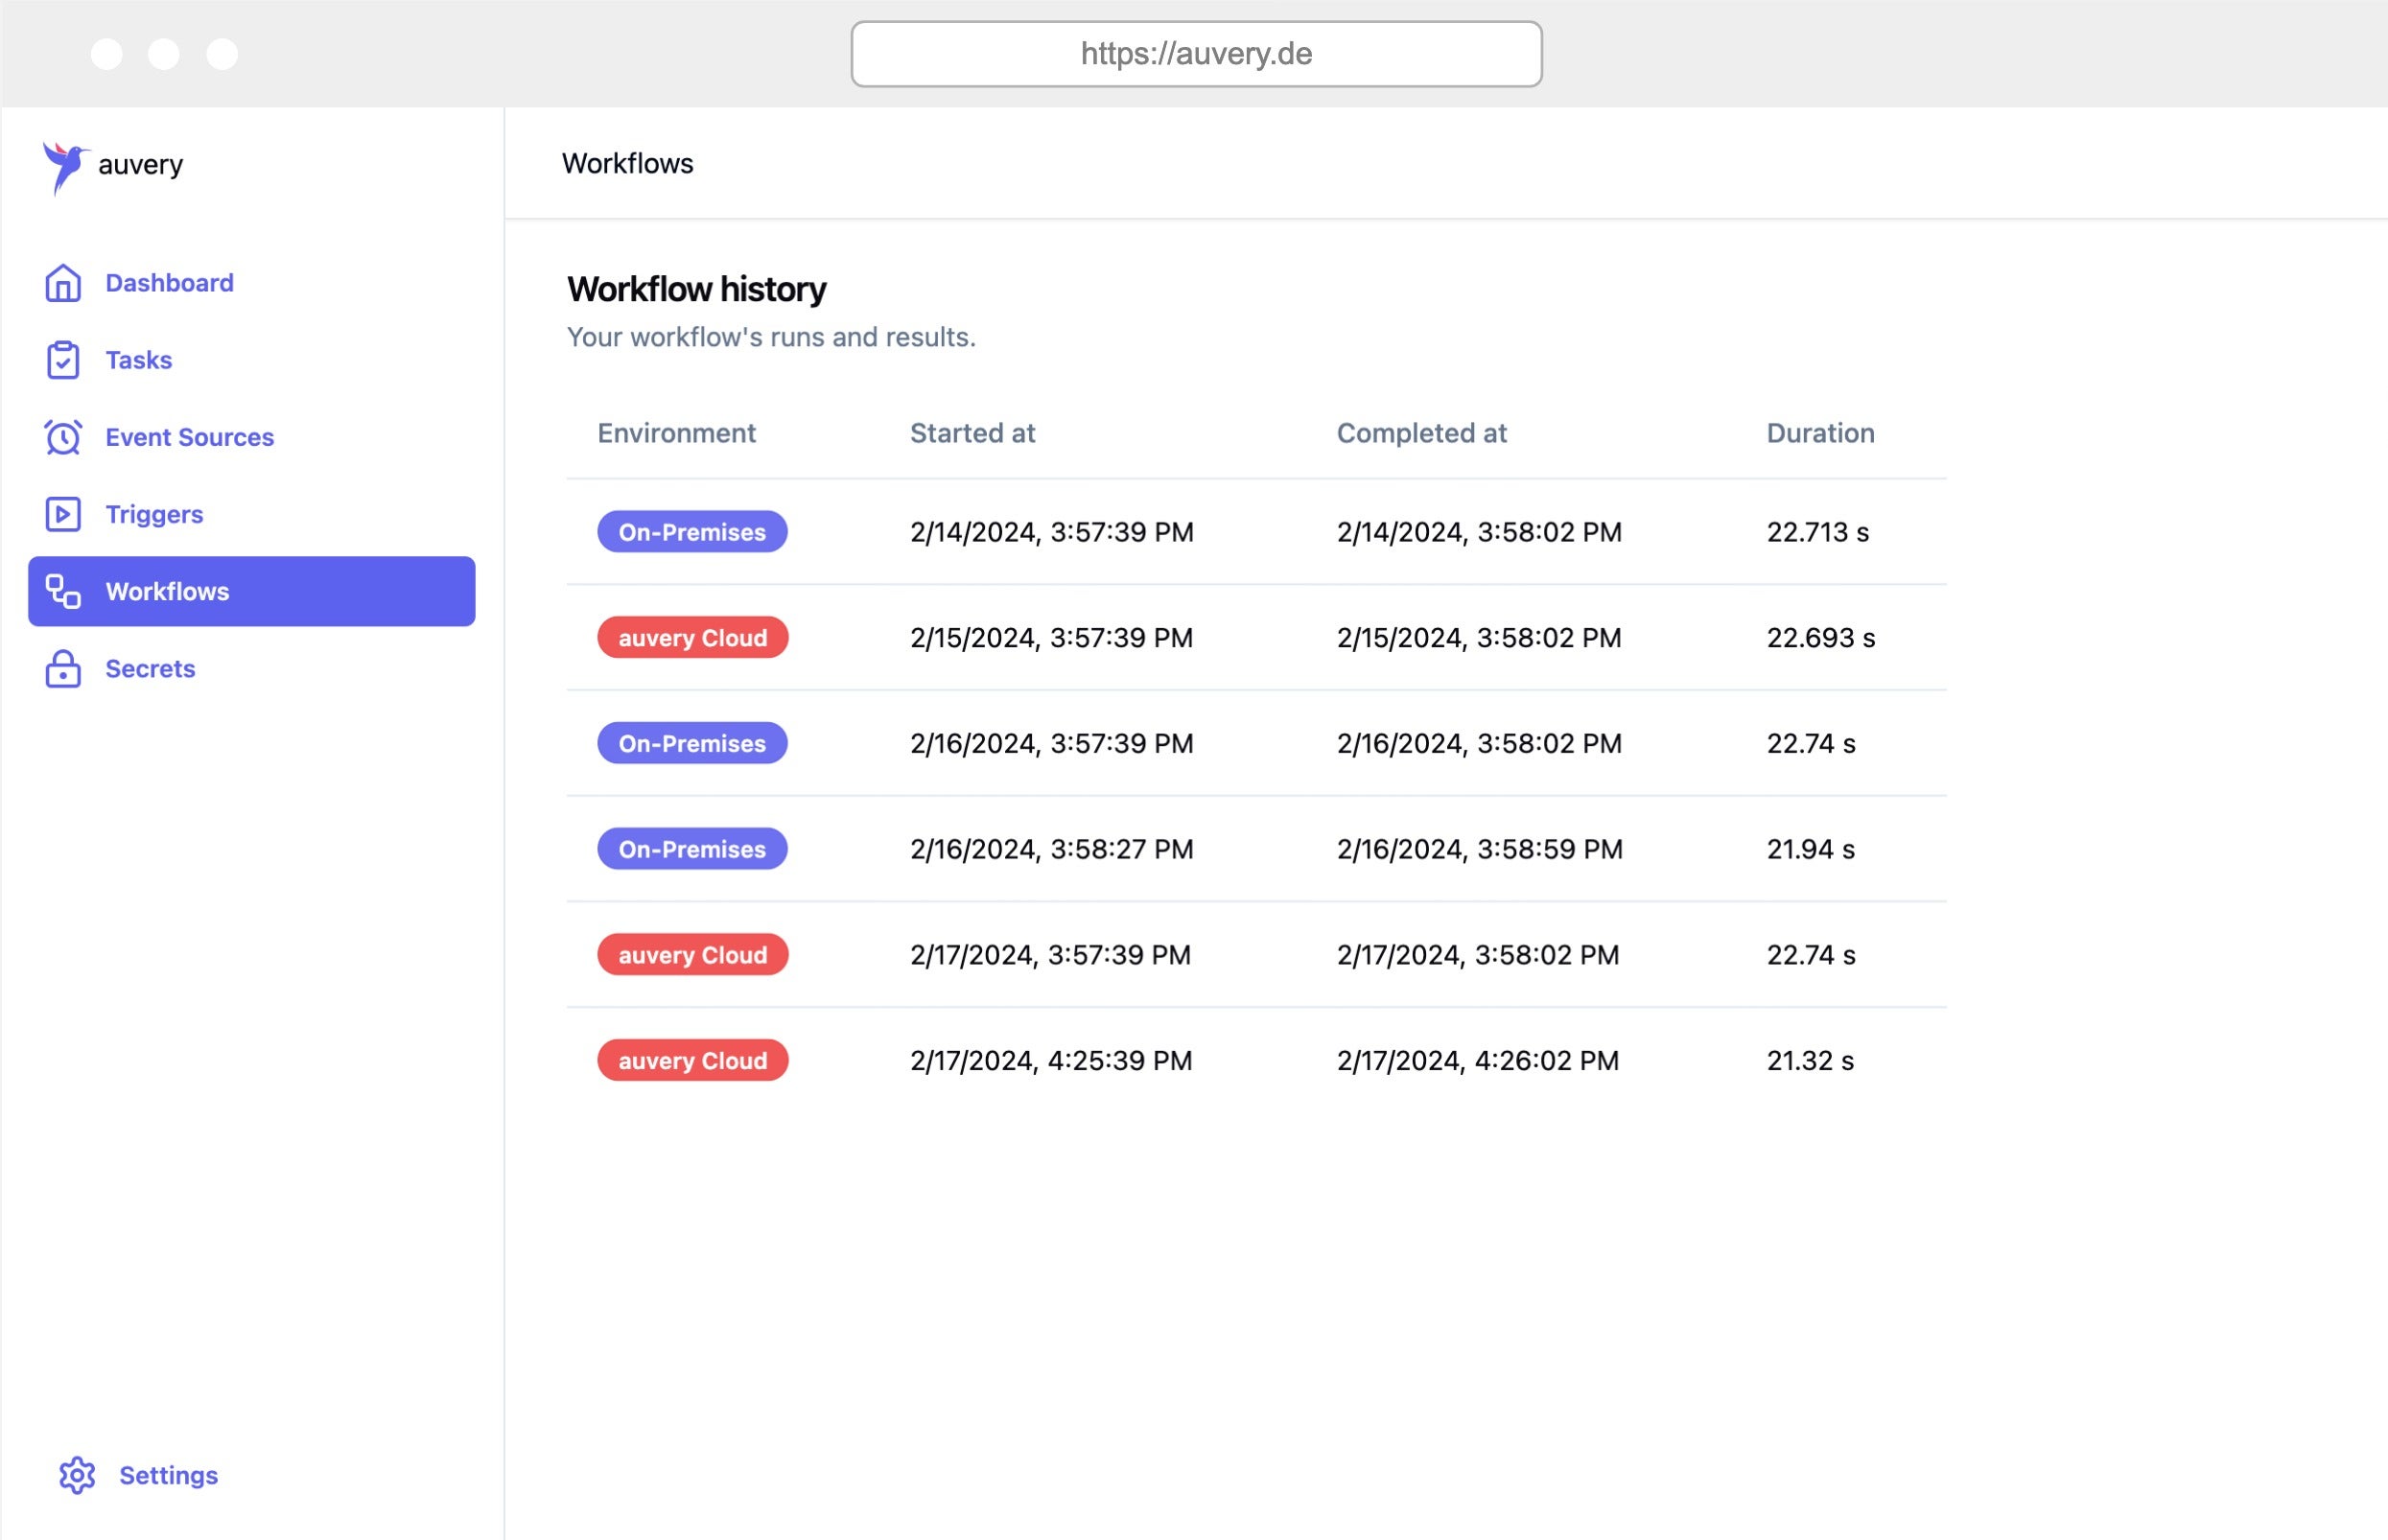Click the browser address bar
Viewport: 2388px width, 1540px height.
(x=1196, y=54)
